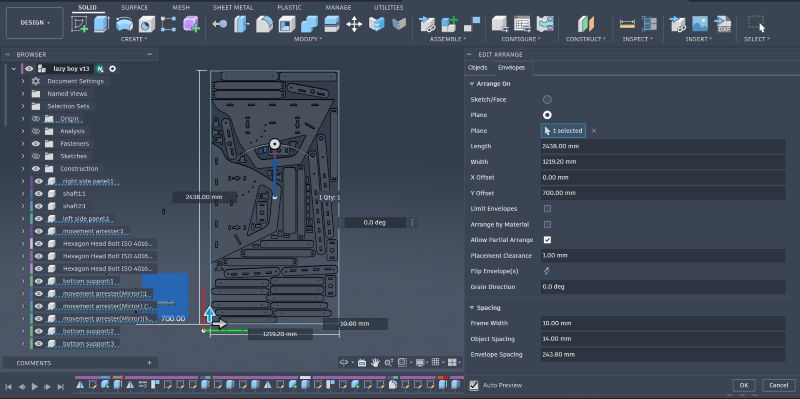This screenshot has height=399, width=800.
Task: Select the Rectangular Pattern tool icon
Action: coord(168,23)
